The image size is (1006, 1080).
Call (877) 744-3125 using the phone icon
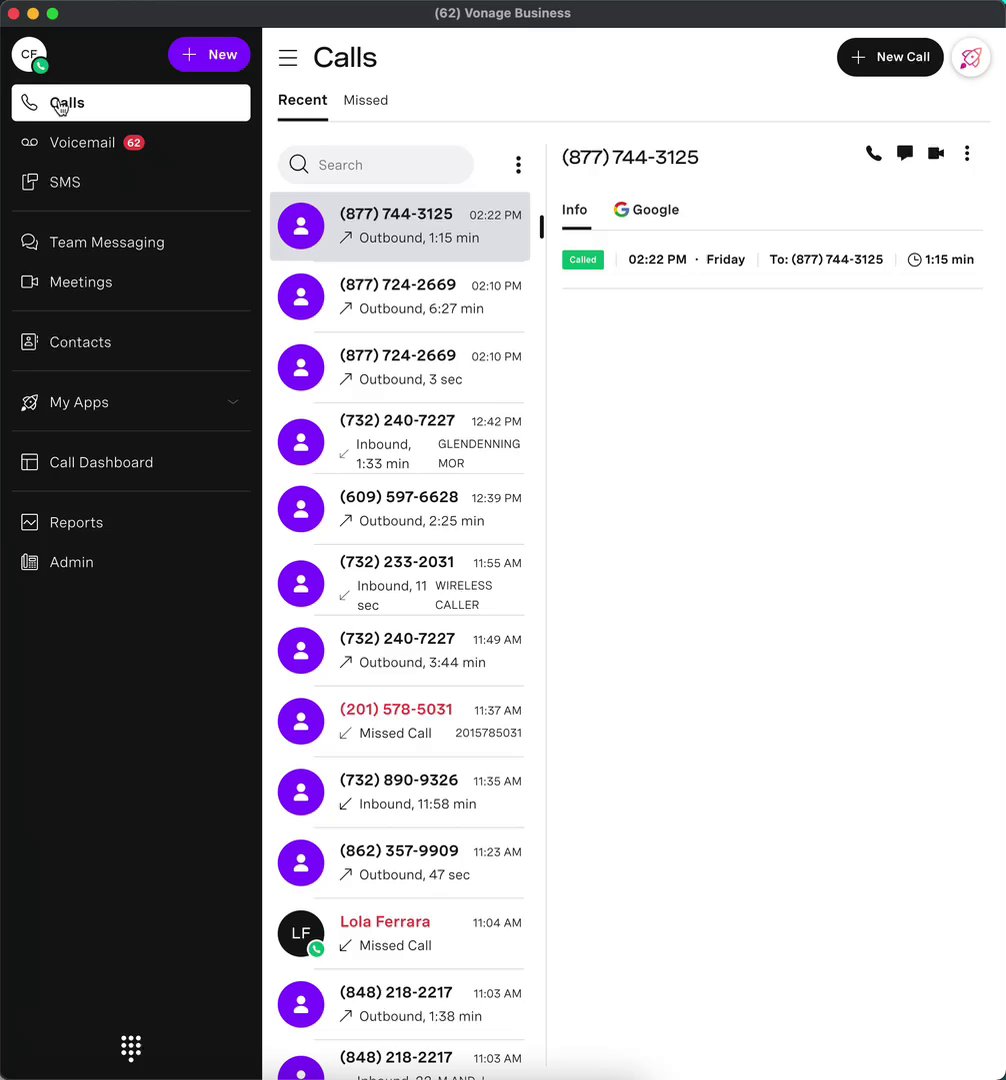coord(873,153)
